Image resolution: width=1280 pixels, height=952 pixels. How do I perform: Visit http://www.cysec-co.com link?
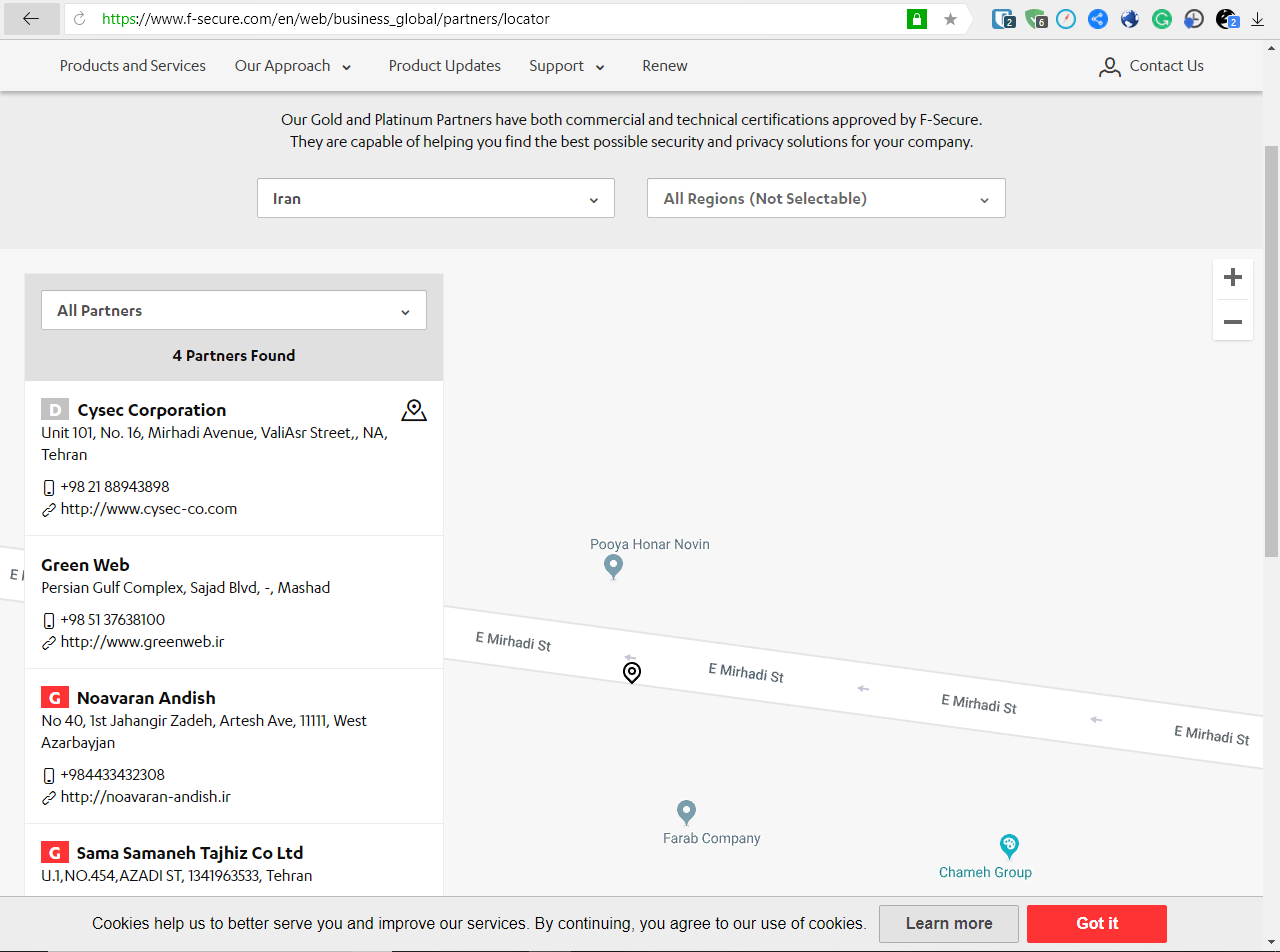click(x=149, y=509)
